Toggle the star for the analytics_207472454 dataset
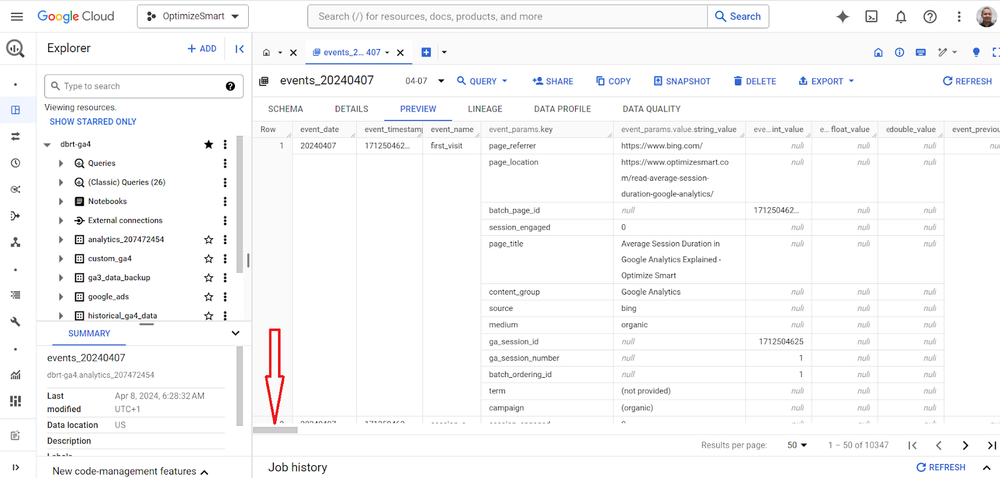Screen dimensions: 1000x478 point(209,240)
